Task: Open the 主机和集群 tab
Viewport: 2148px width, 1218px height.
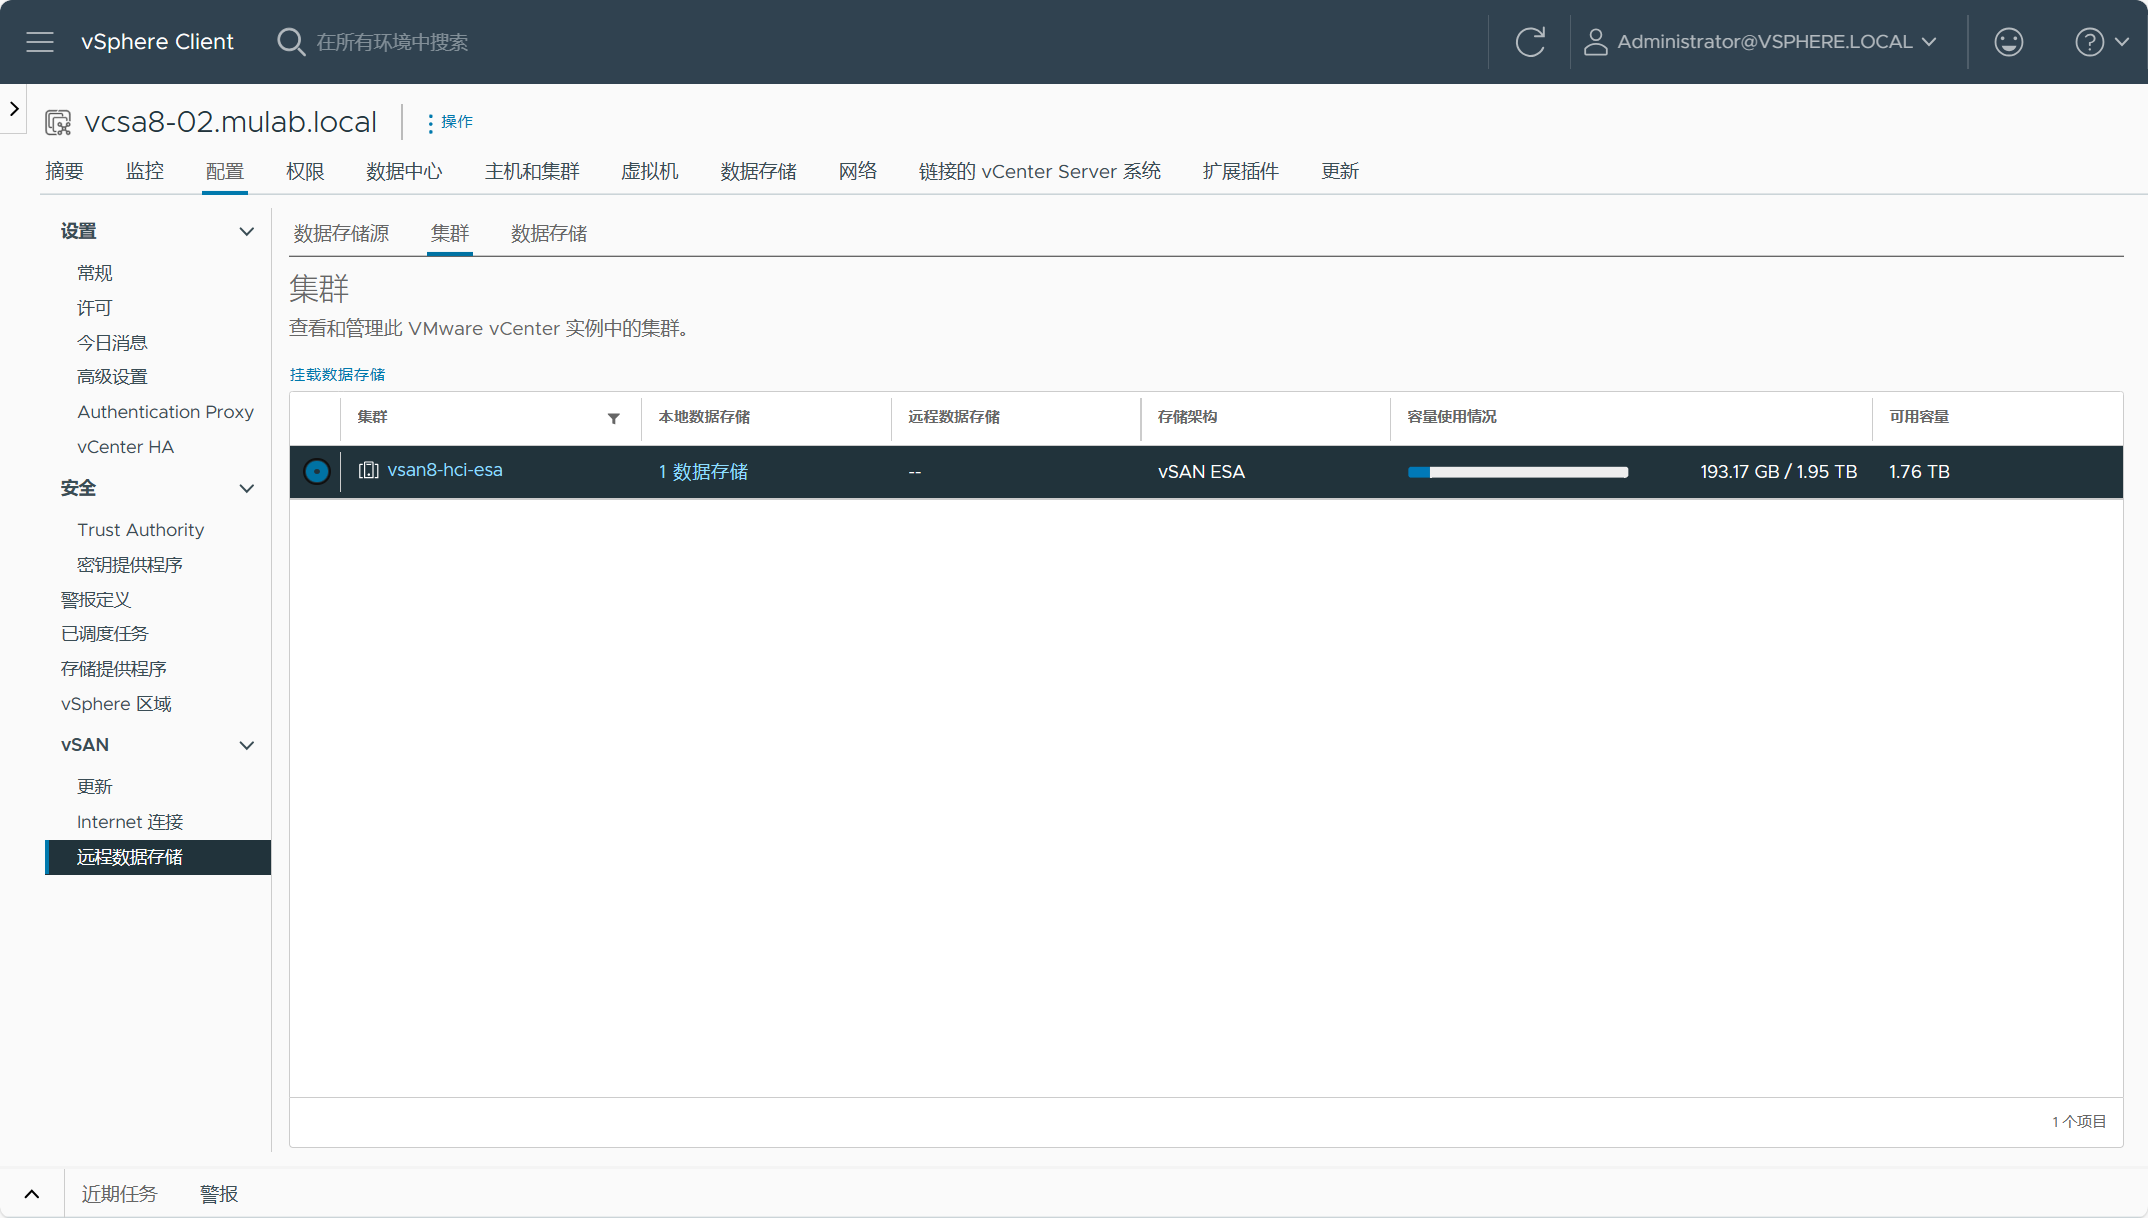Action: click(532, 172)
